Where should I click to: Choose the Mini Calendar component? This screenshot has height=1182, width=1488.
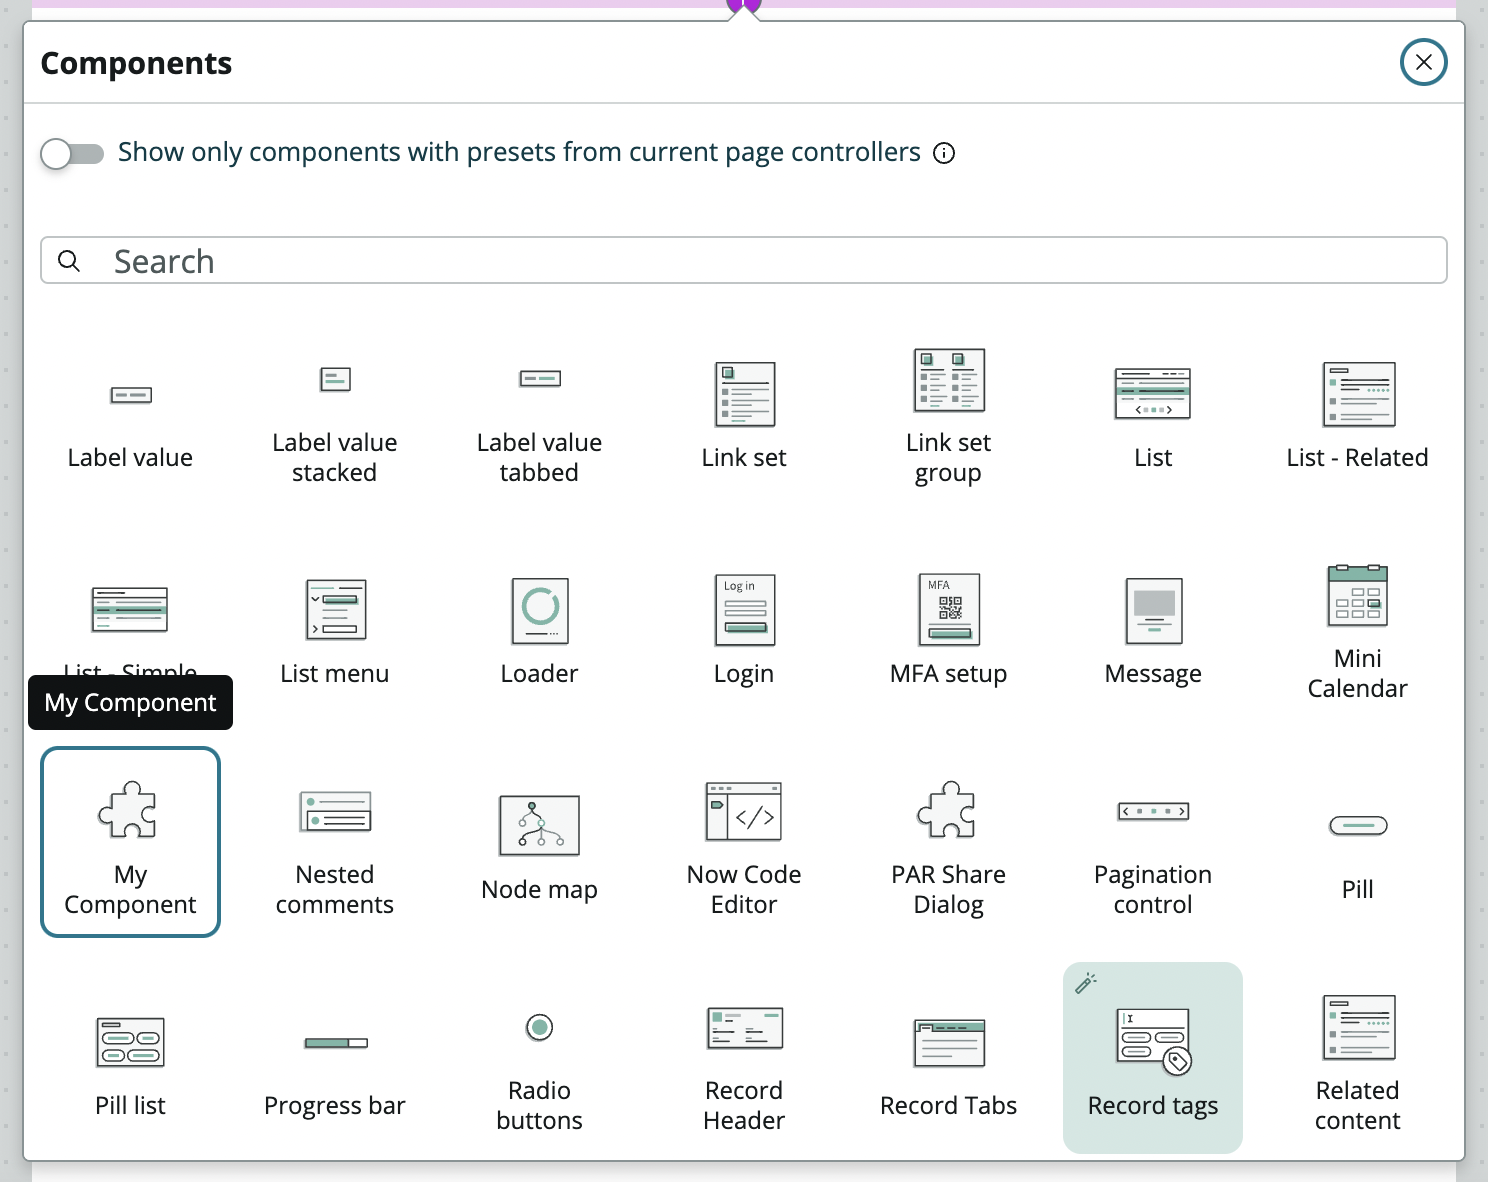pos(1357,630)
